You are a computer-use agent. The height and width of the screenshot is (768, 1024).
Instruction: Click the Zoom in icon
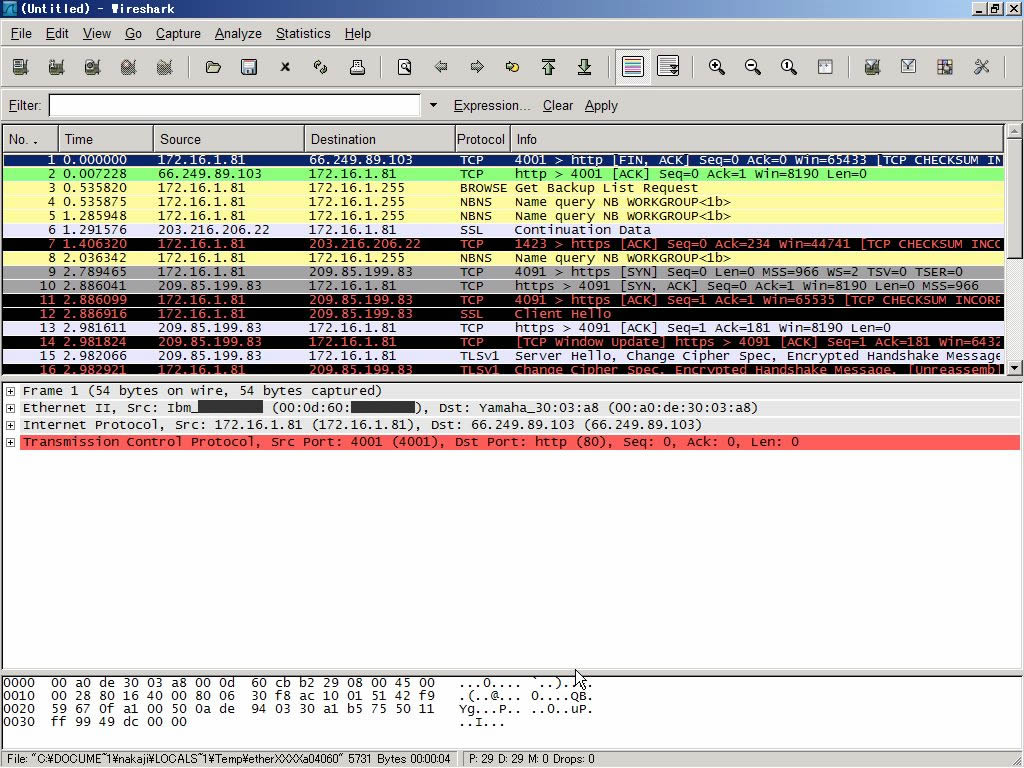click(x=716, y=67)
